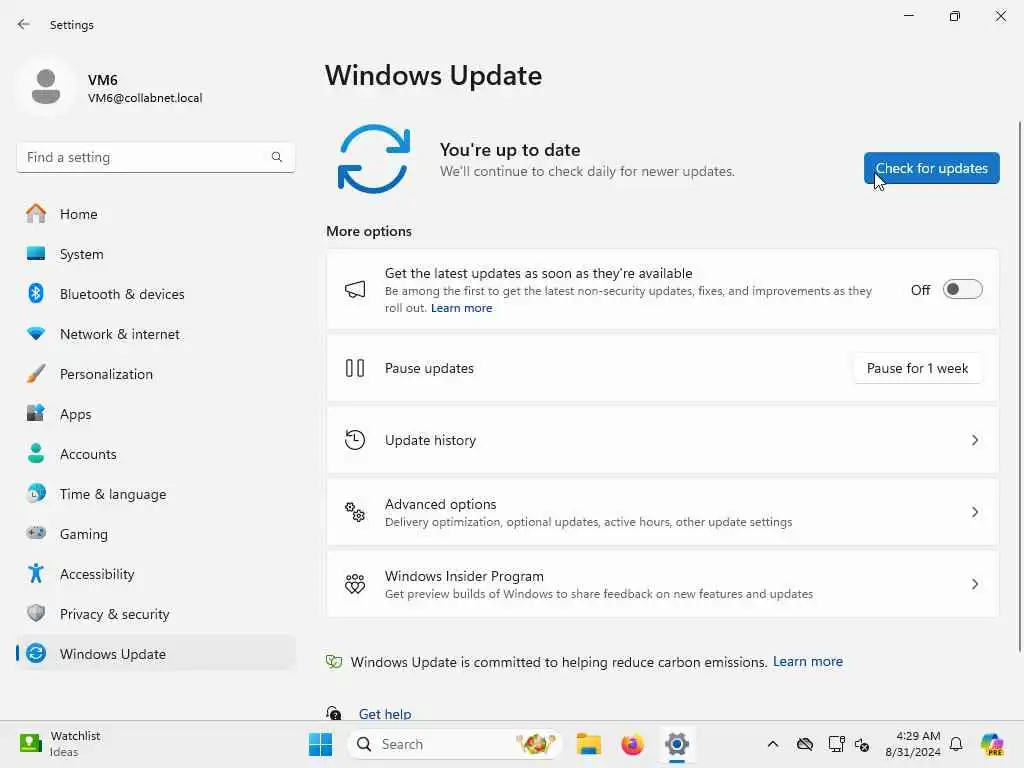Click the VM6 user avatar icon
The width and height of the screenshot is (1024, 768).
pos(46,87)
